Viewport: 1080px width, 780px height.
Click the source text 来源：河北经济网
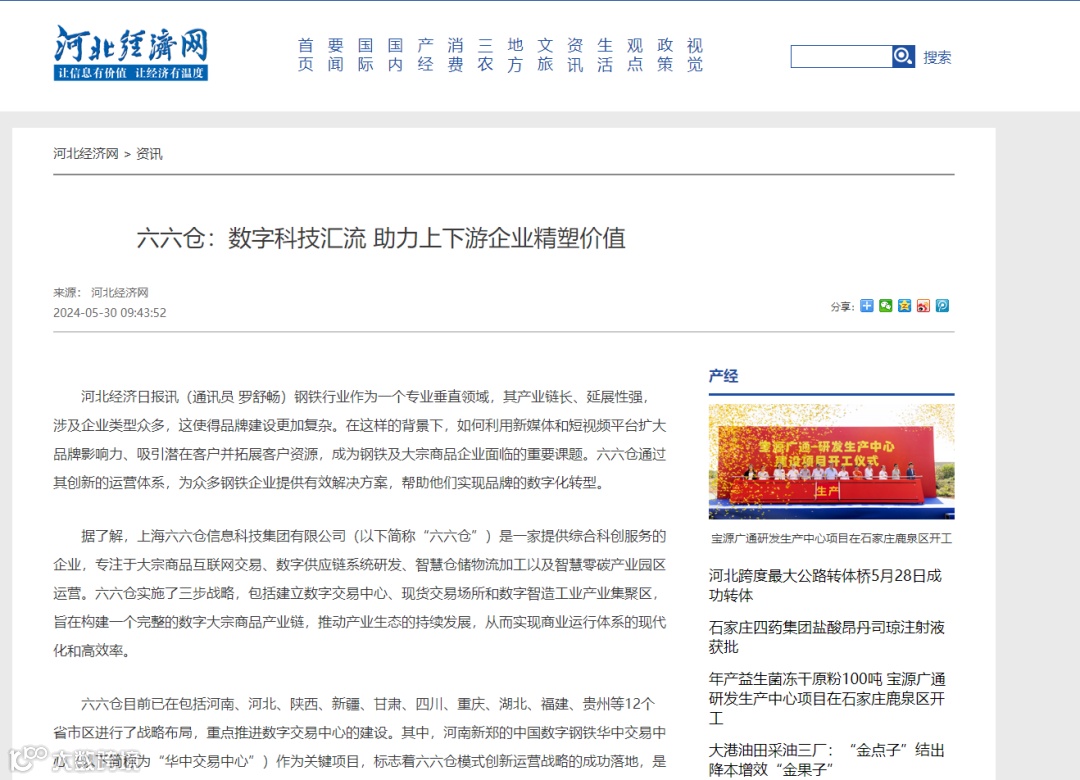(x=101, y=293)
